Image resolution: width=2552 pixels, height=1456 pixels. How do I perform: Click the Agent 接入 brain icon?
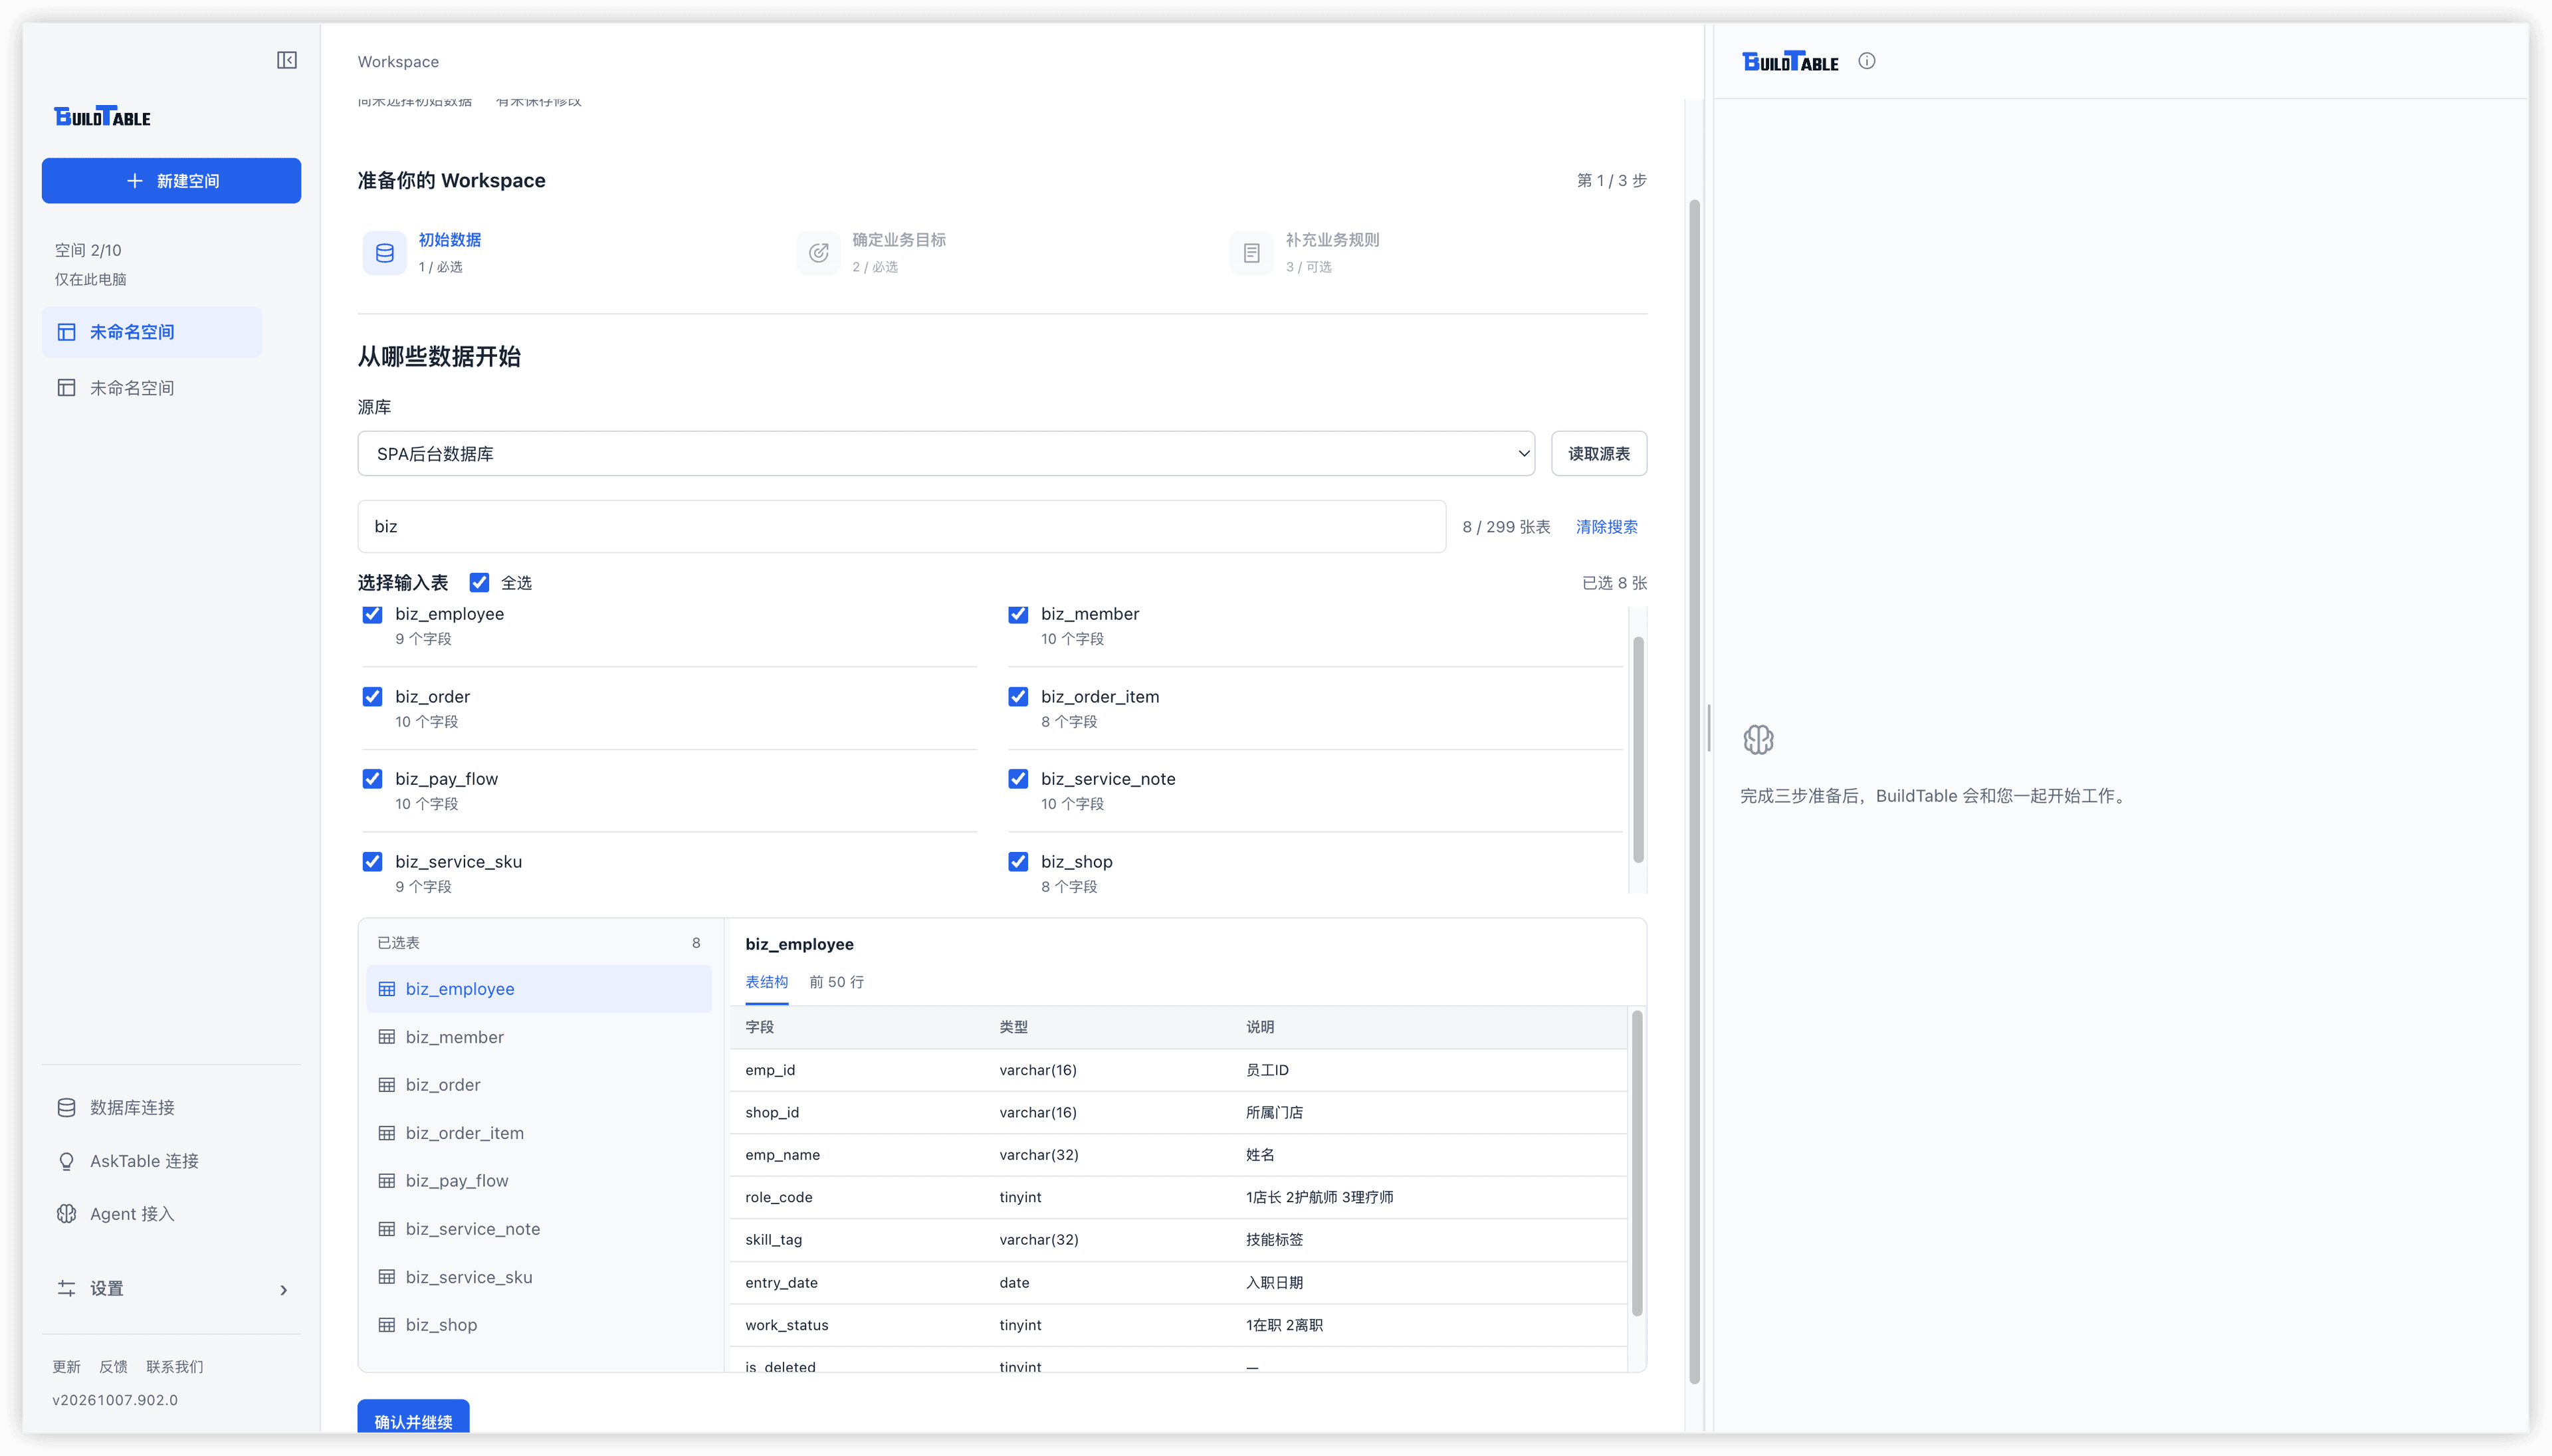(x=66, y=1213)
